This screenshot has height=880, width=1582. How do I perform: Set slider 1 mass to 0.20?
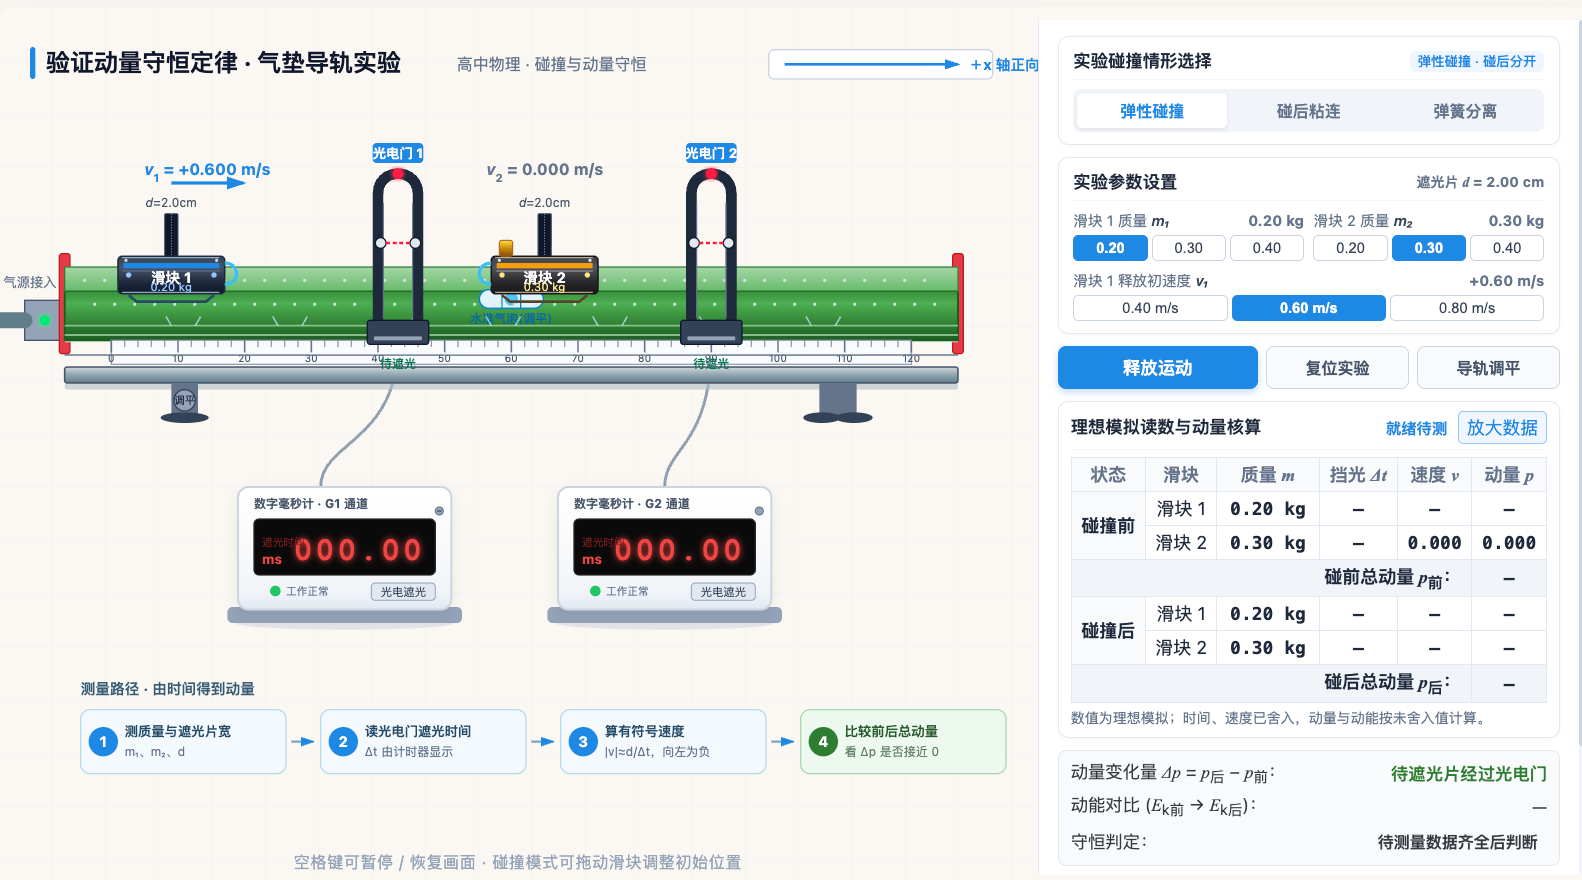tap(1110, 248)
